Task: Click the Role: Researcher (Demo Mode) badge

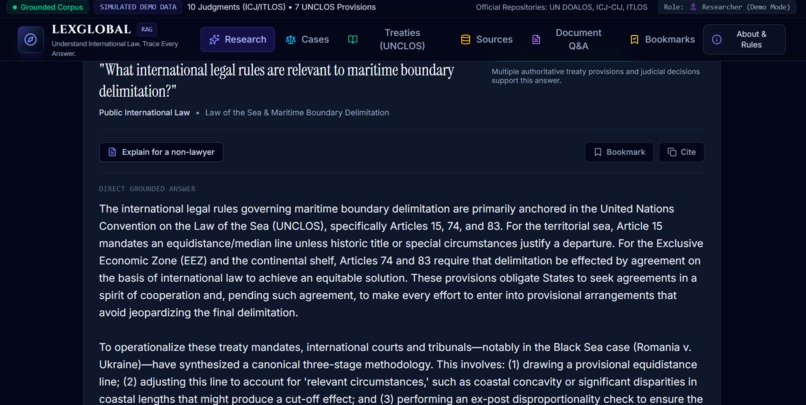Action: [727, 7]
